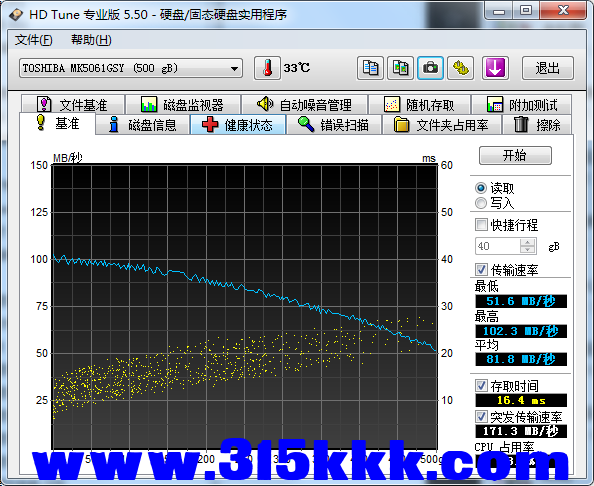
Task: Click the purple download arrow icon
Action: 495,68
